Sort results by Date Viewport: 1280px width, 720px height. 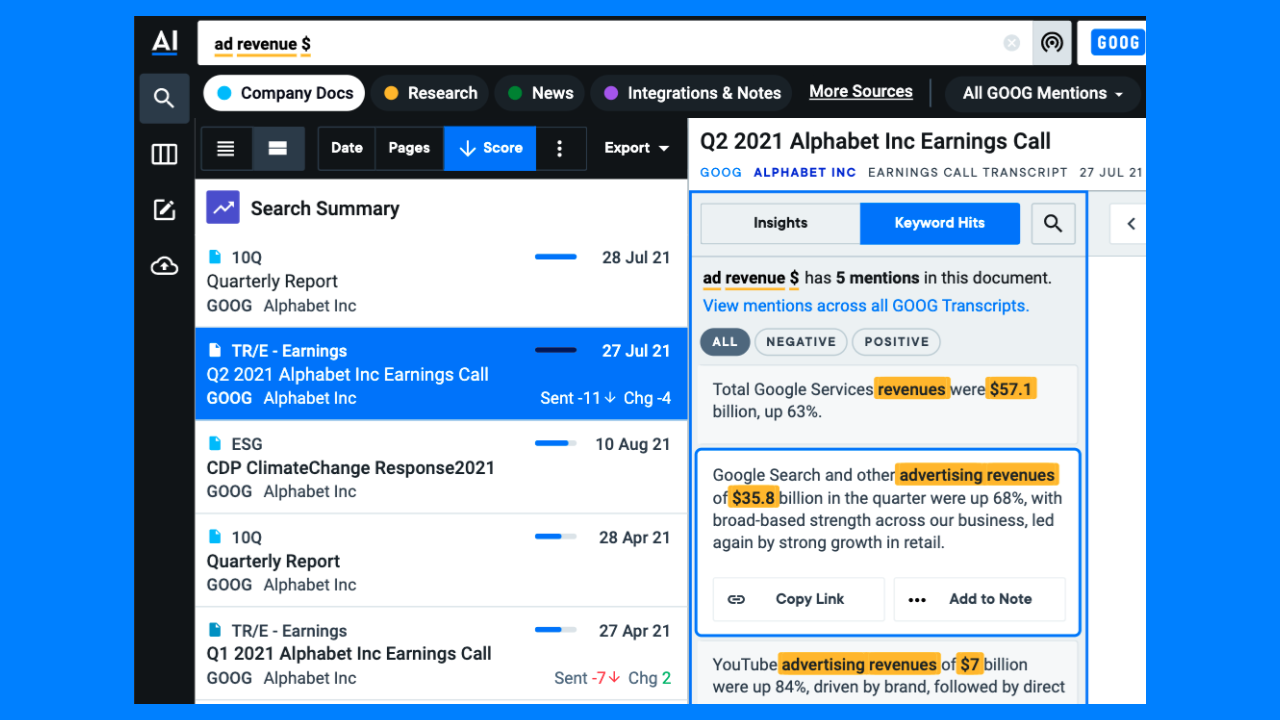pos(346,148)
